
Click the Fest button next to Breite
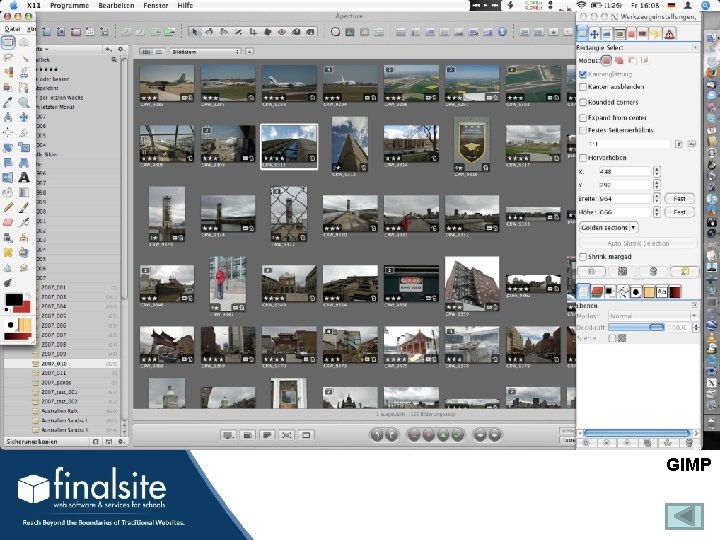[679, 198]
